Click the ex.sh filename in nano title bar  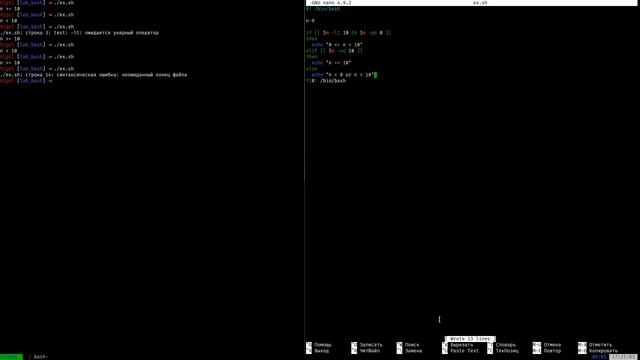click(x=480, y=3)
